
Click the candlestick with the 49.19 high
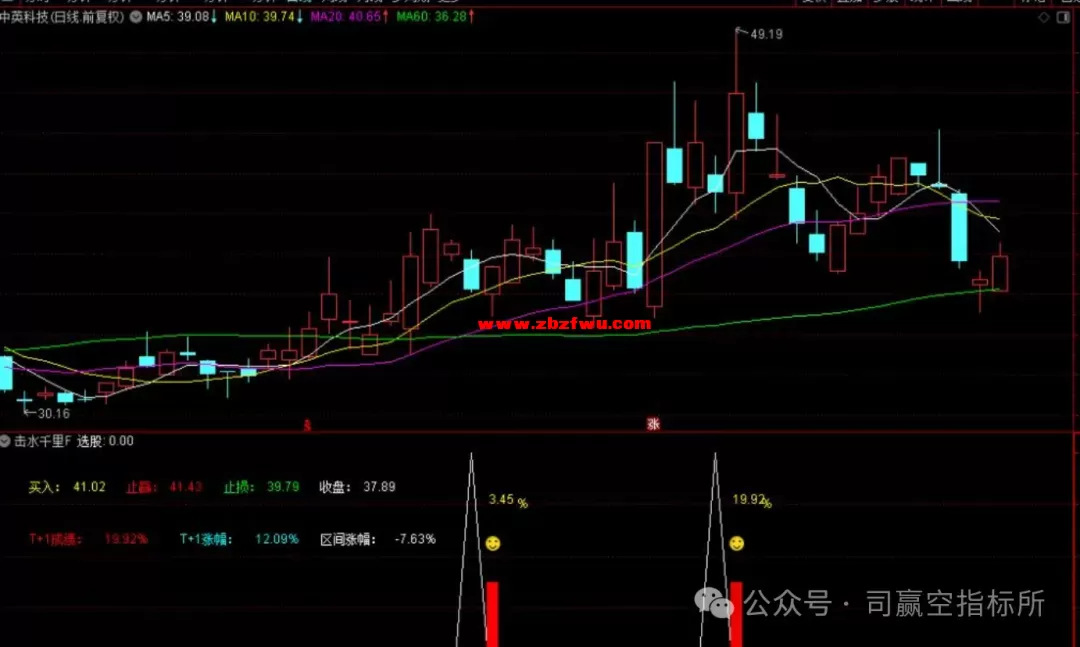click(736, 143)
